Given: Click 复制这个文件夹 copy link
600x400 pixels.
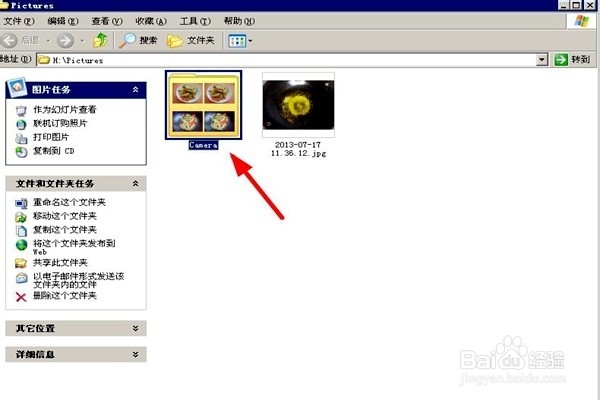Looking at the screenshot, I should coord(65,230).
